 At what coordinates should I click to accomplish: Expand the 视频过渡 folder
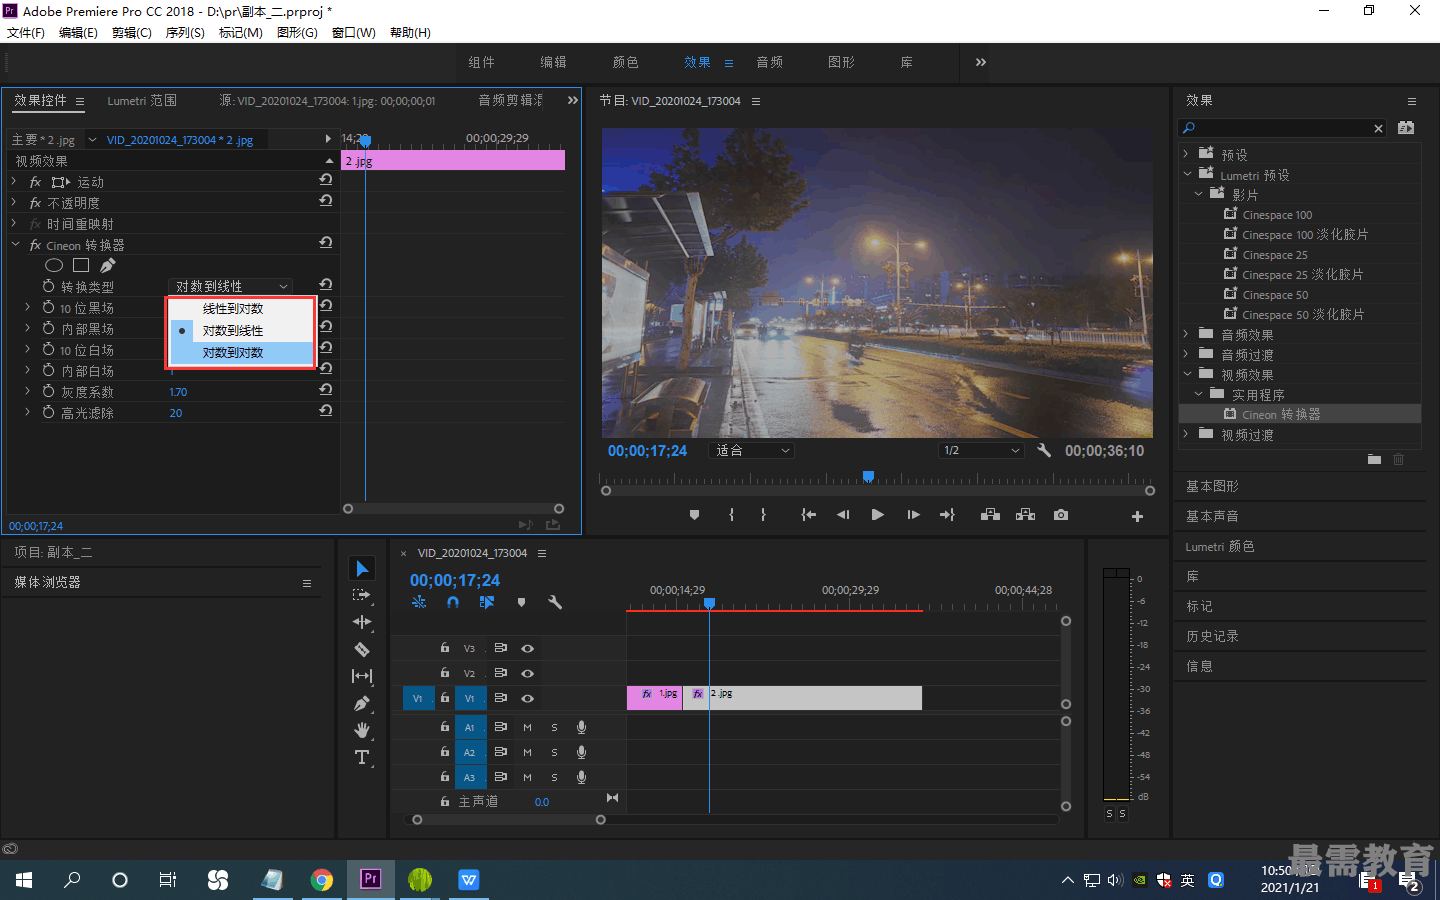1186,434
